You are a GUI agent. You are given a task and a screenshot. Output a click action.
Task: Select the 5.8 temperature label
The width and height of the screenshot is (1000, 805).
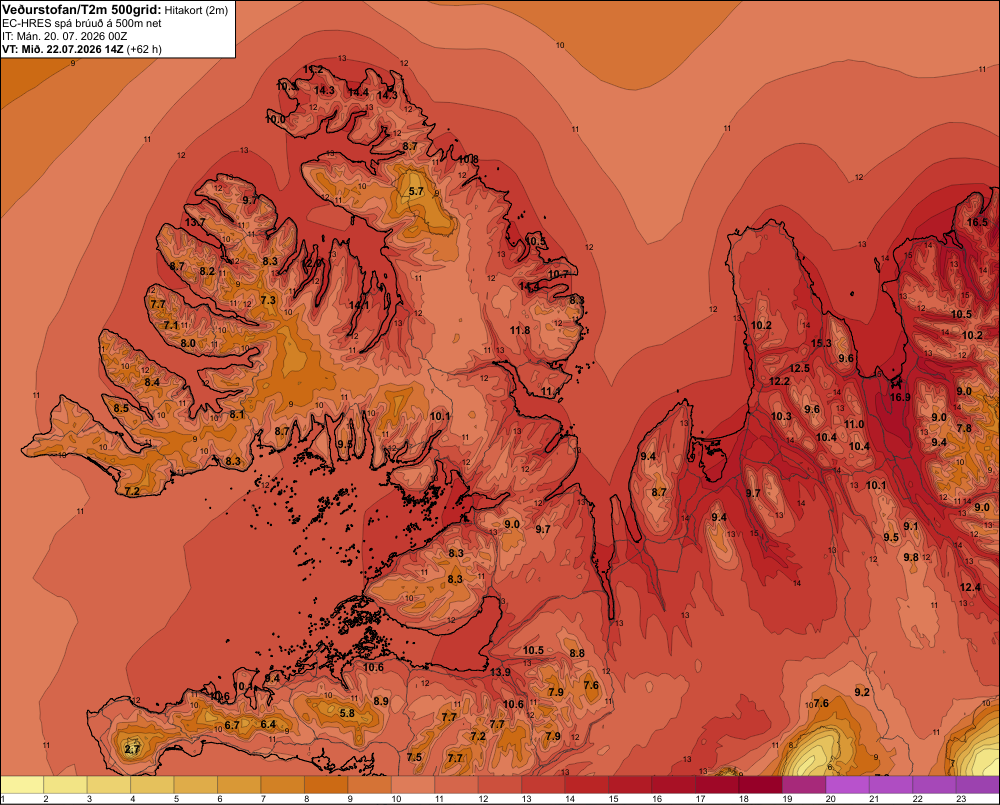(347, 713)
